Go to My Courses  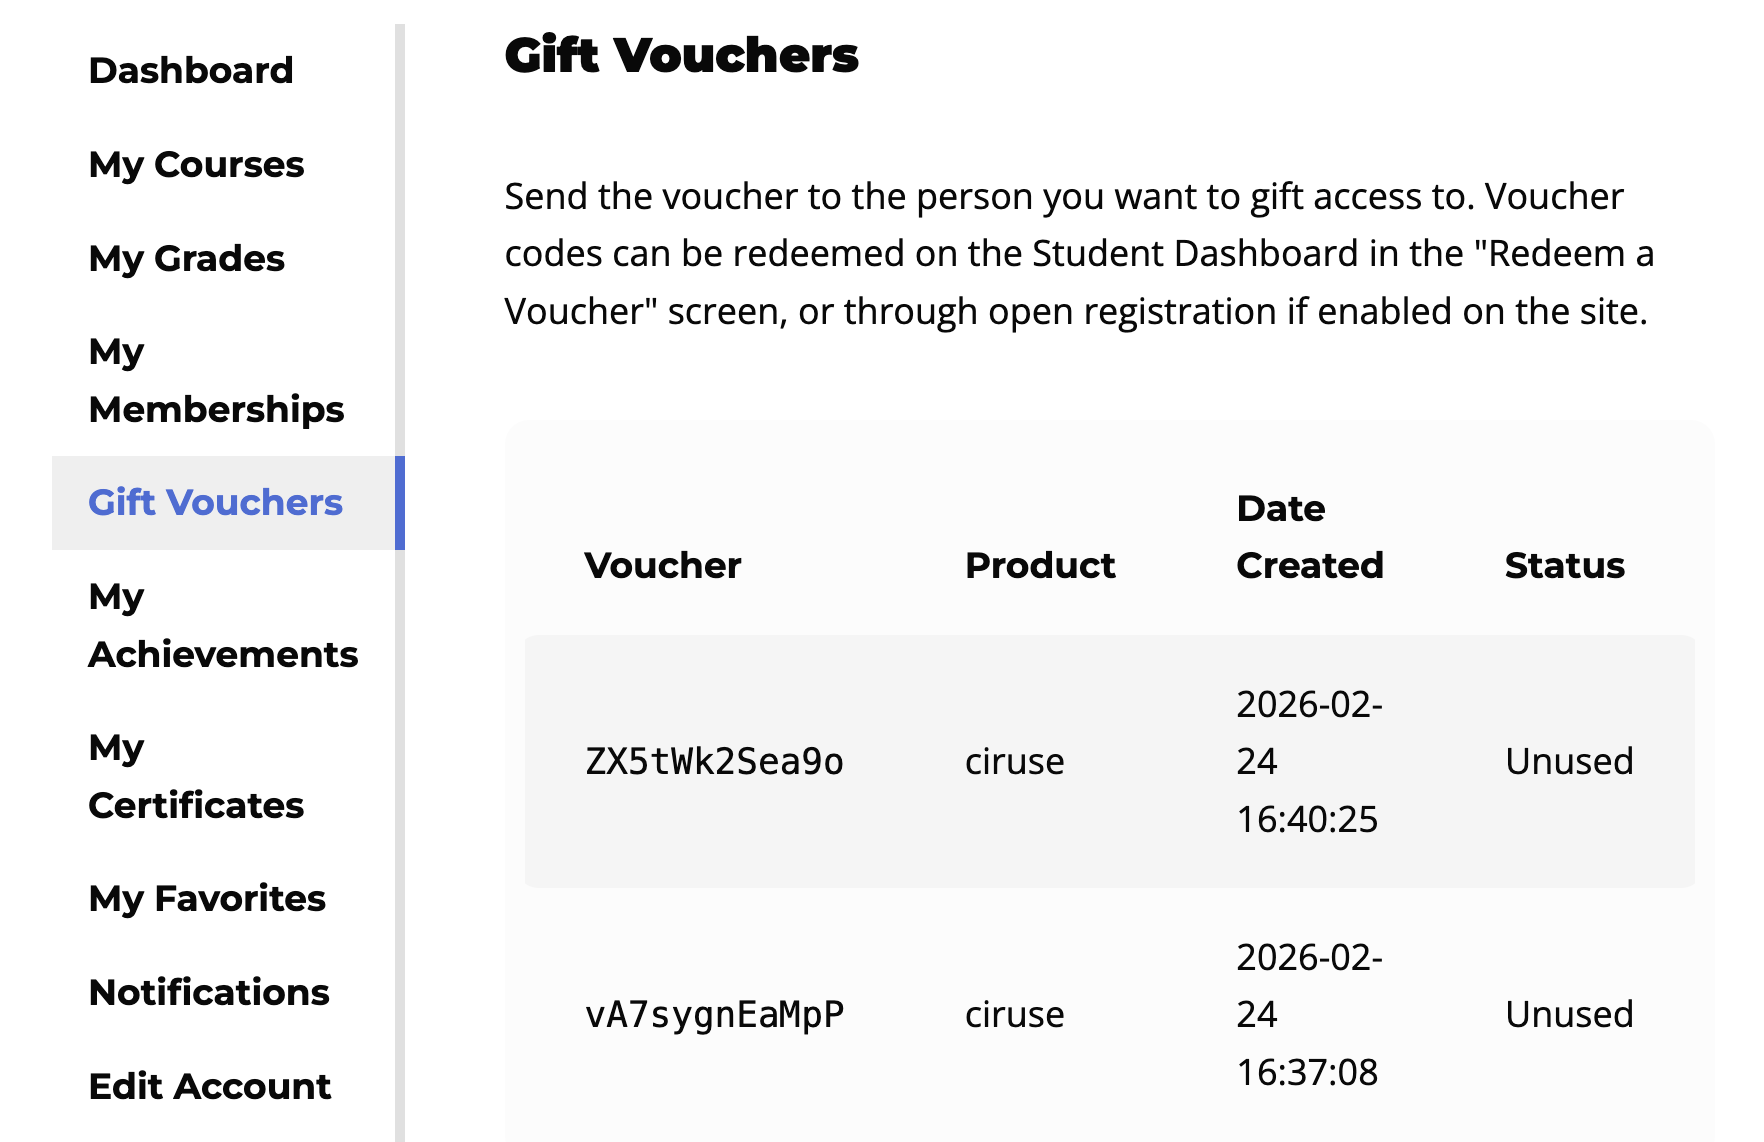[196, 165]
